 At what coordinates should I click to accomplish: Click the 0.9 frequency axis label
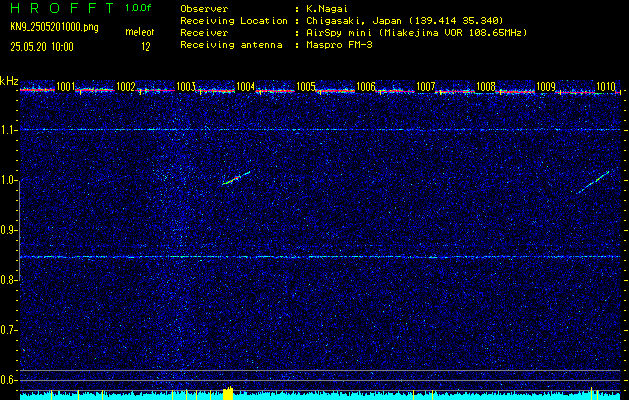[8, 230]
